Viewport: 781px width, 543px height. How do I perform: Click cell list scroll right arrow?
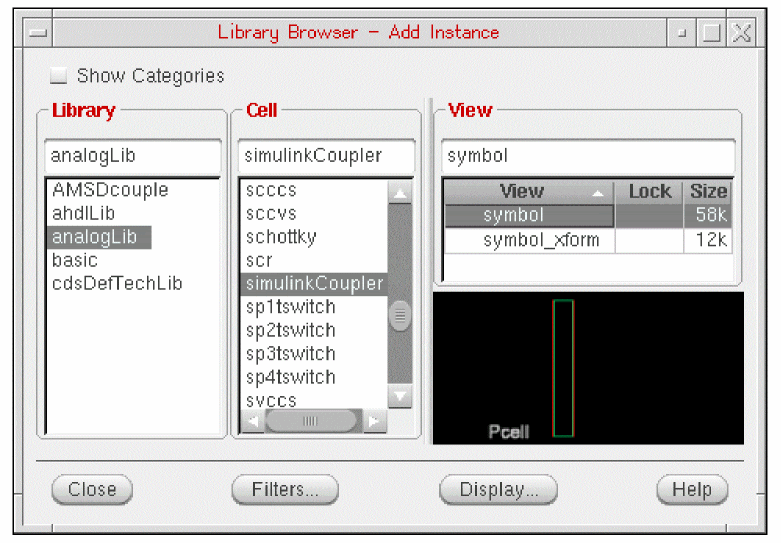pyautogui.click(x=374, y=421)
